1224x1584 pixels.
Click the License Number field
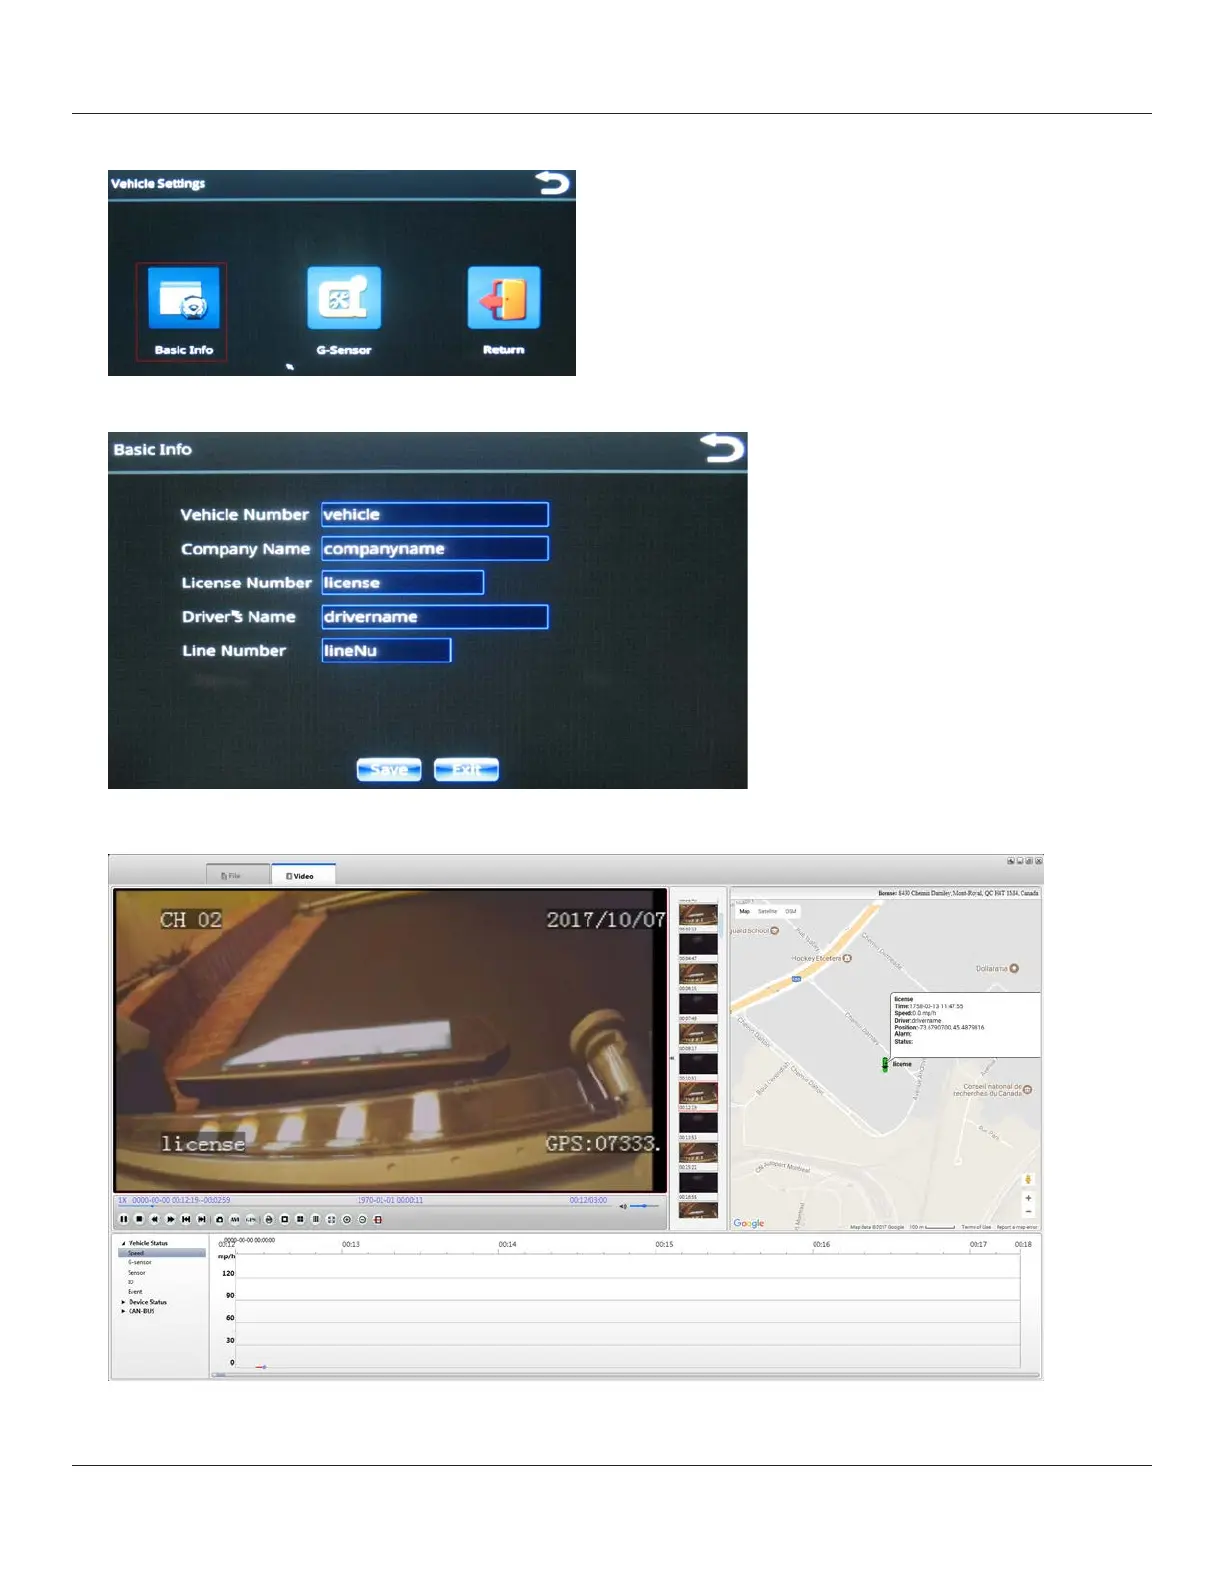tap(403, 582)
